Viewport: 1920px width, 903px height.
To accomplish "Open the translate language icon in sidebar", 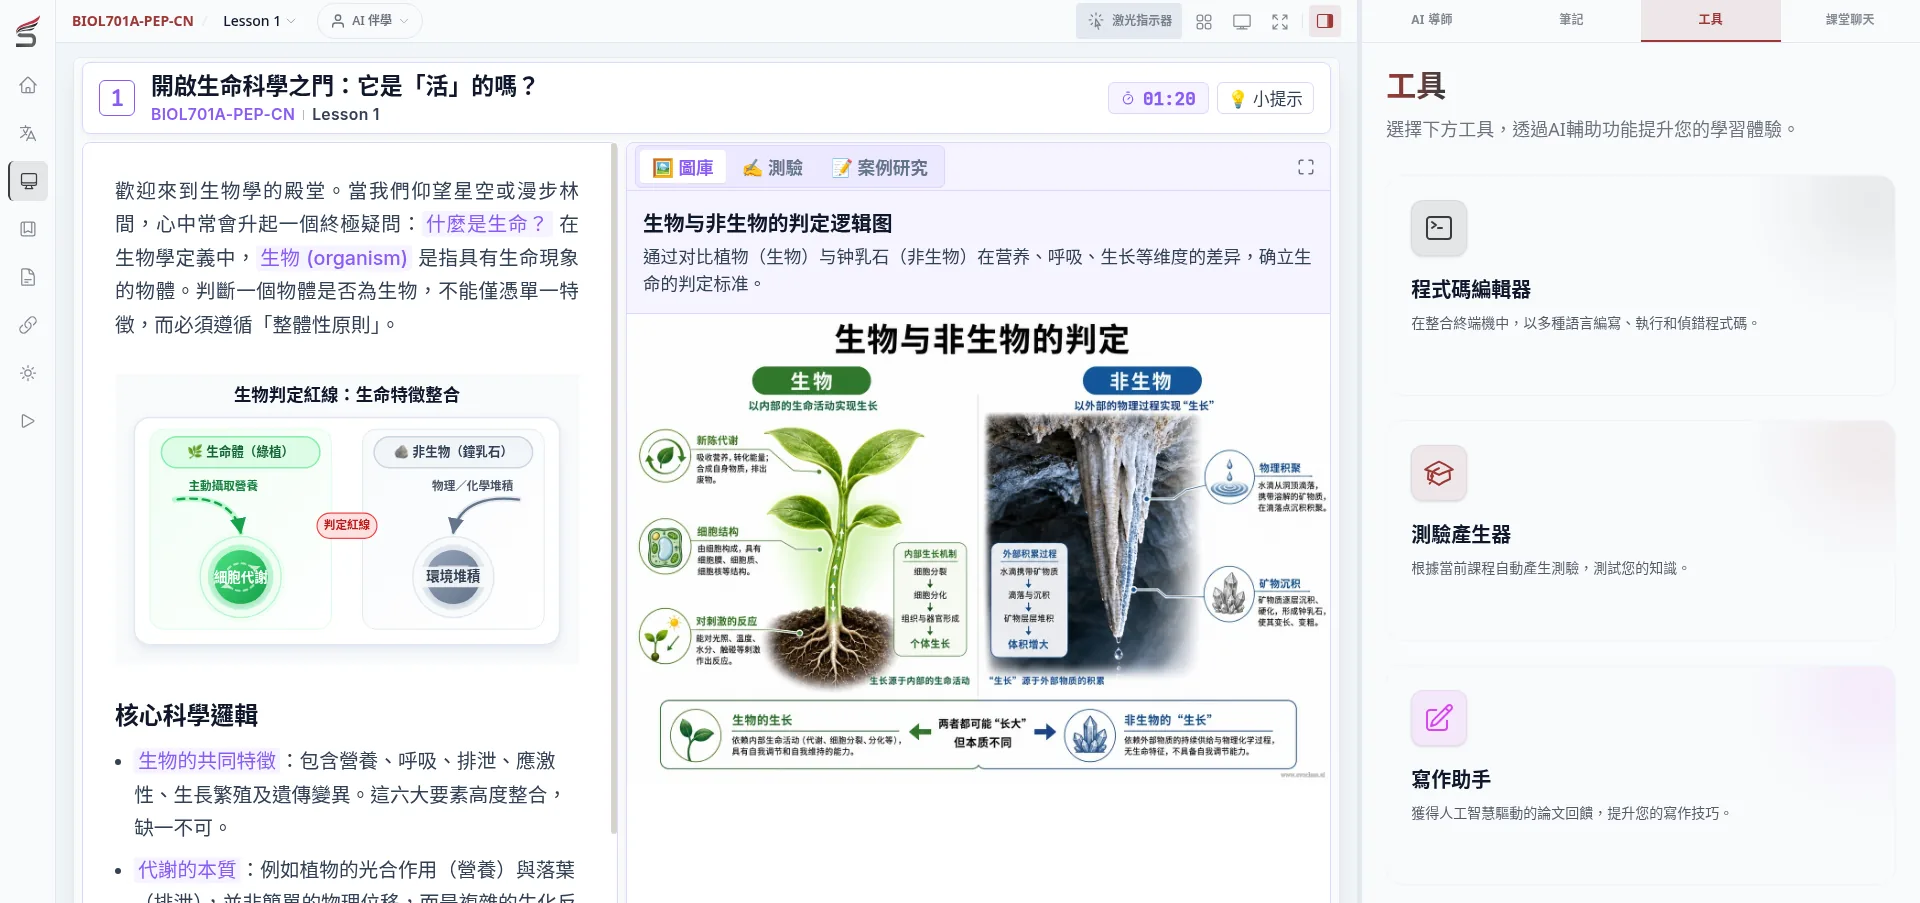I will 28,133.
